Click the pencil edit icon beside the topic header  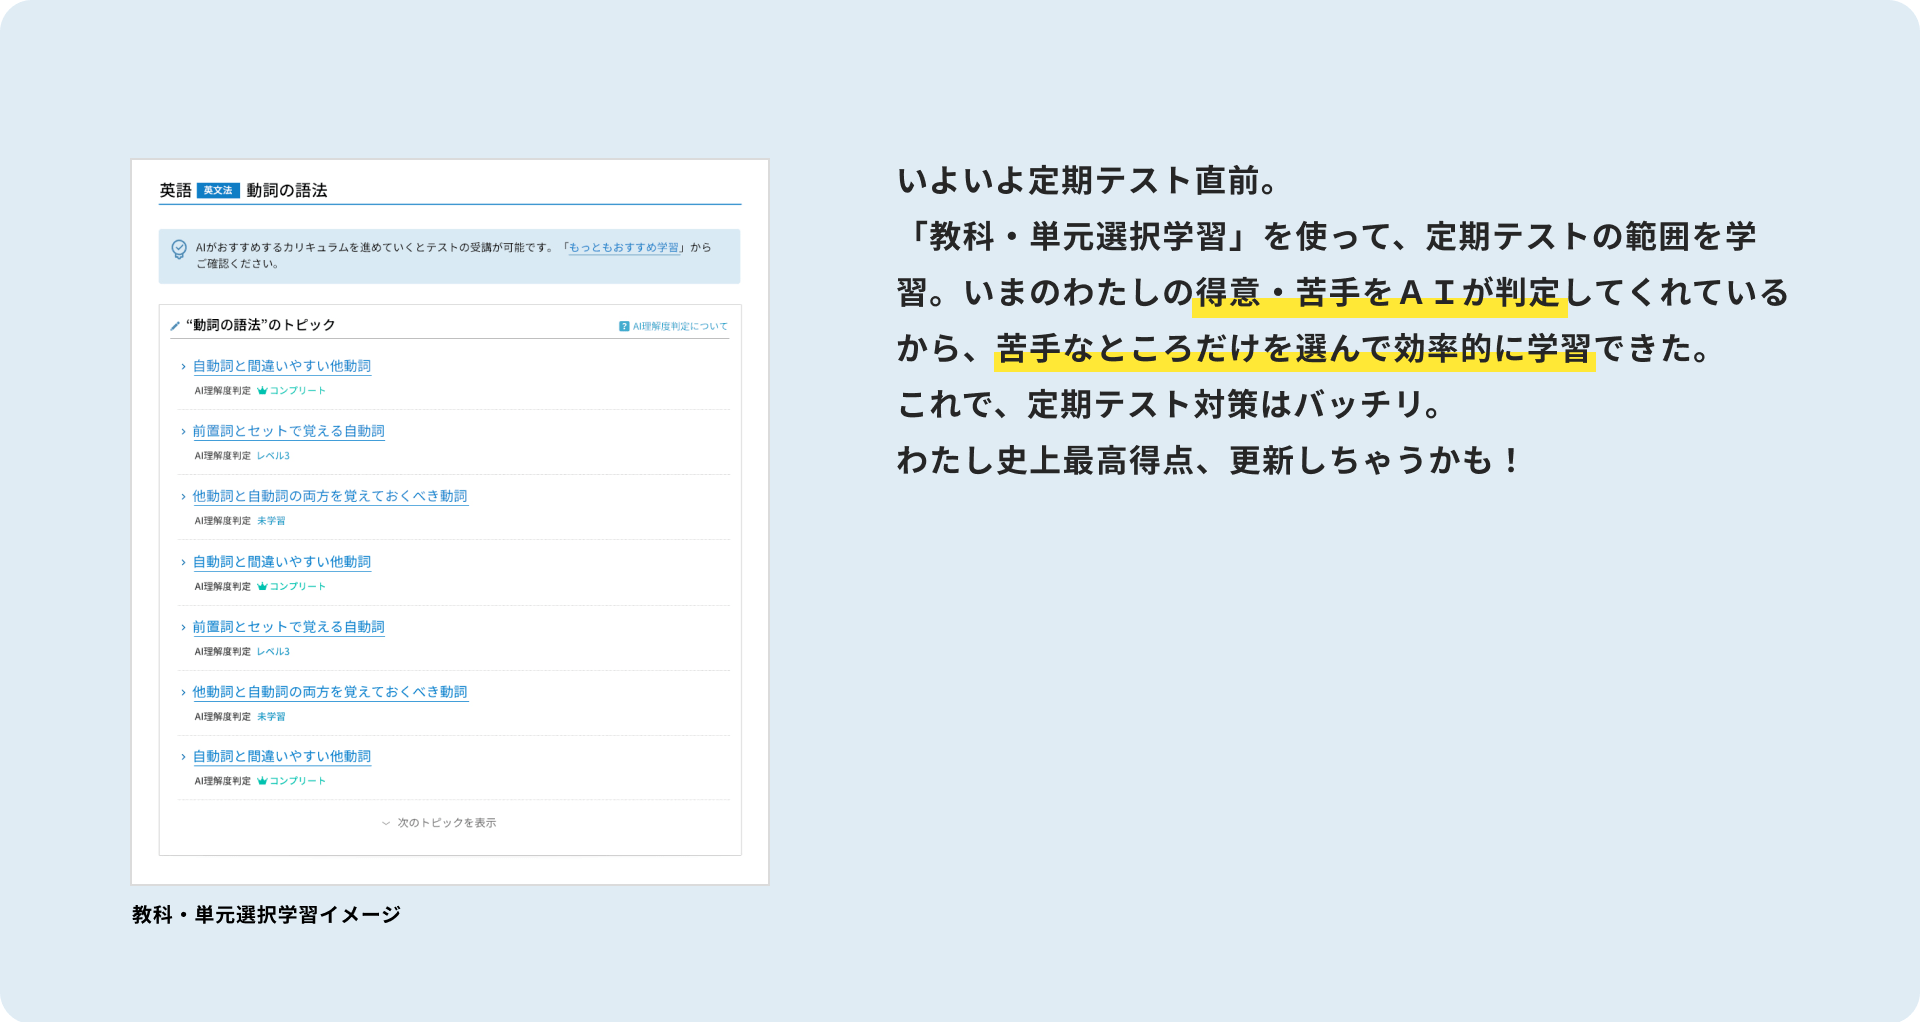(173, 324)
